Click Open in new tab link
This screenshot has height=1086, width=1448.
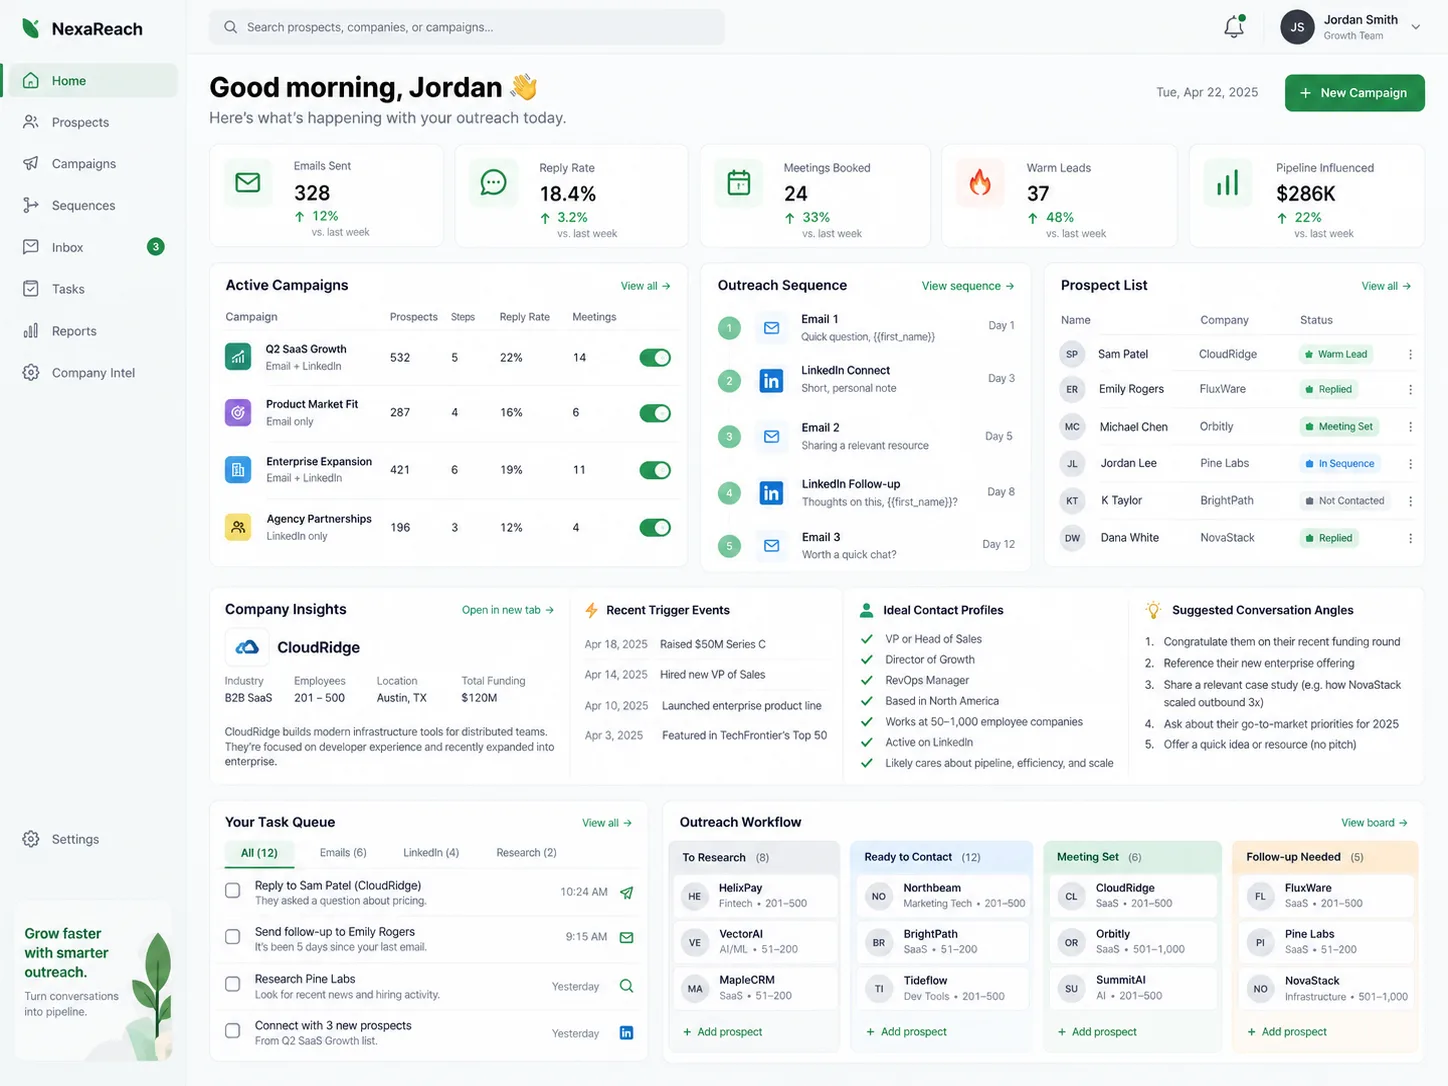507,610
